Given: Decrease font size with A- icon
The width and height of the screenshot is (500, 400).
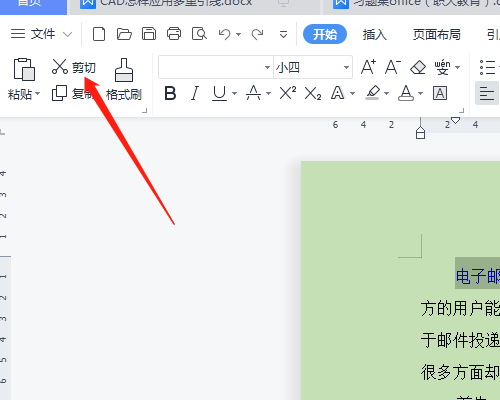Looking at the screenshot, I should coord(393,67).
